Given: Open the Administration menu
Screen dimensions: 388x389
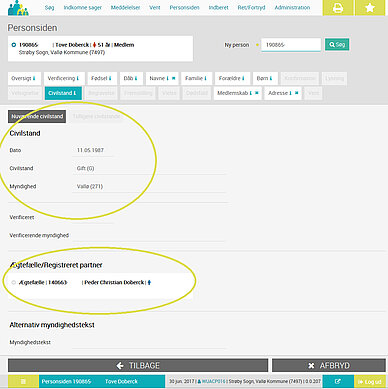Looking at the screenshot, I should pyautogui.click(x=292, y=7).
